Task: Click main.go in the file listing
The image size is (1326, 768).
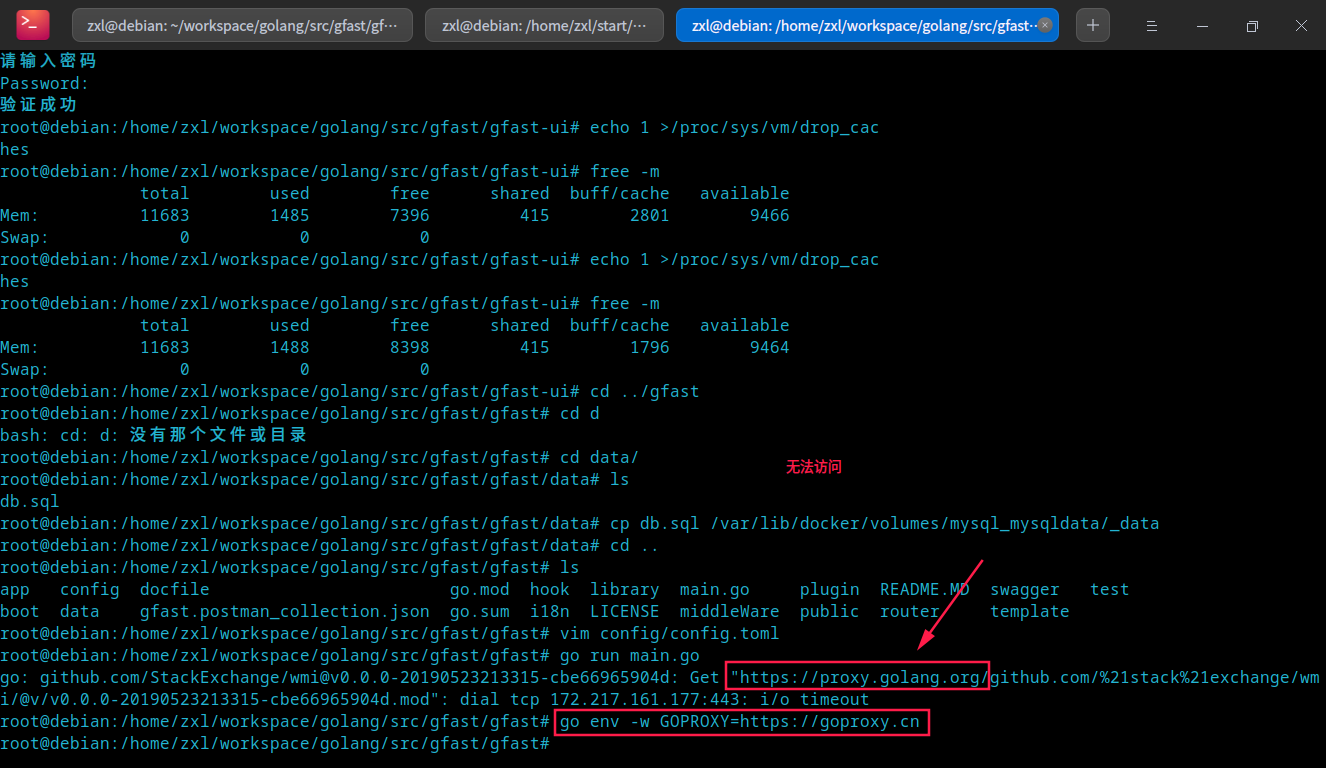Action: click(x=714, y=589)
